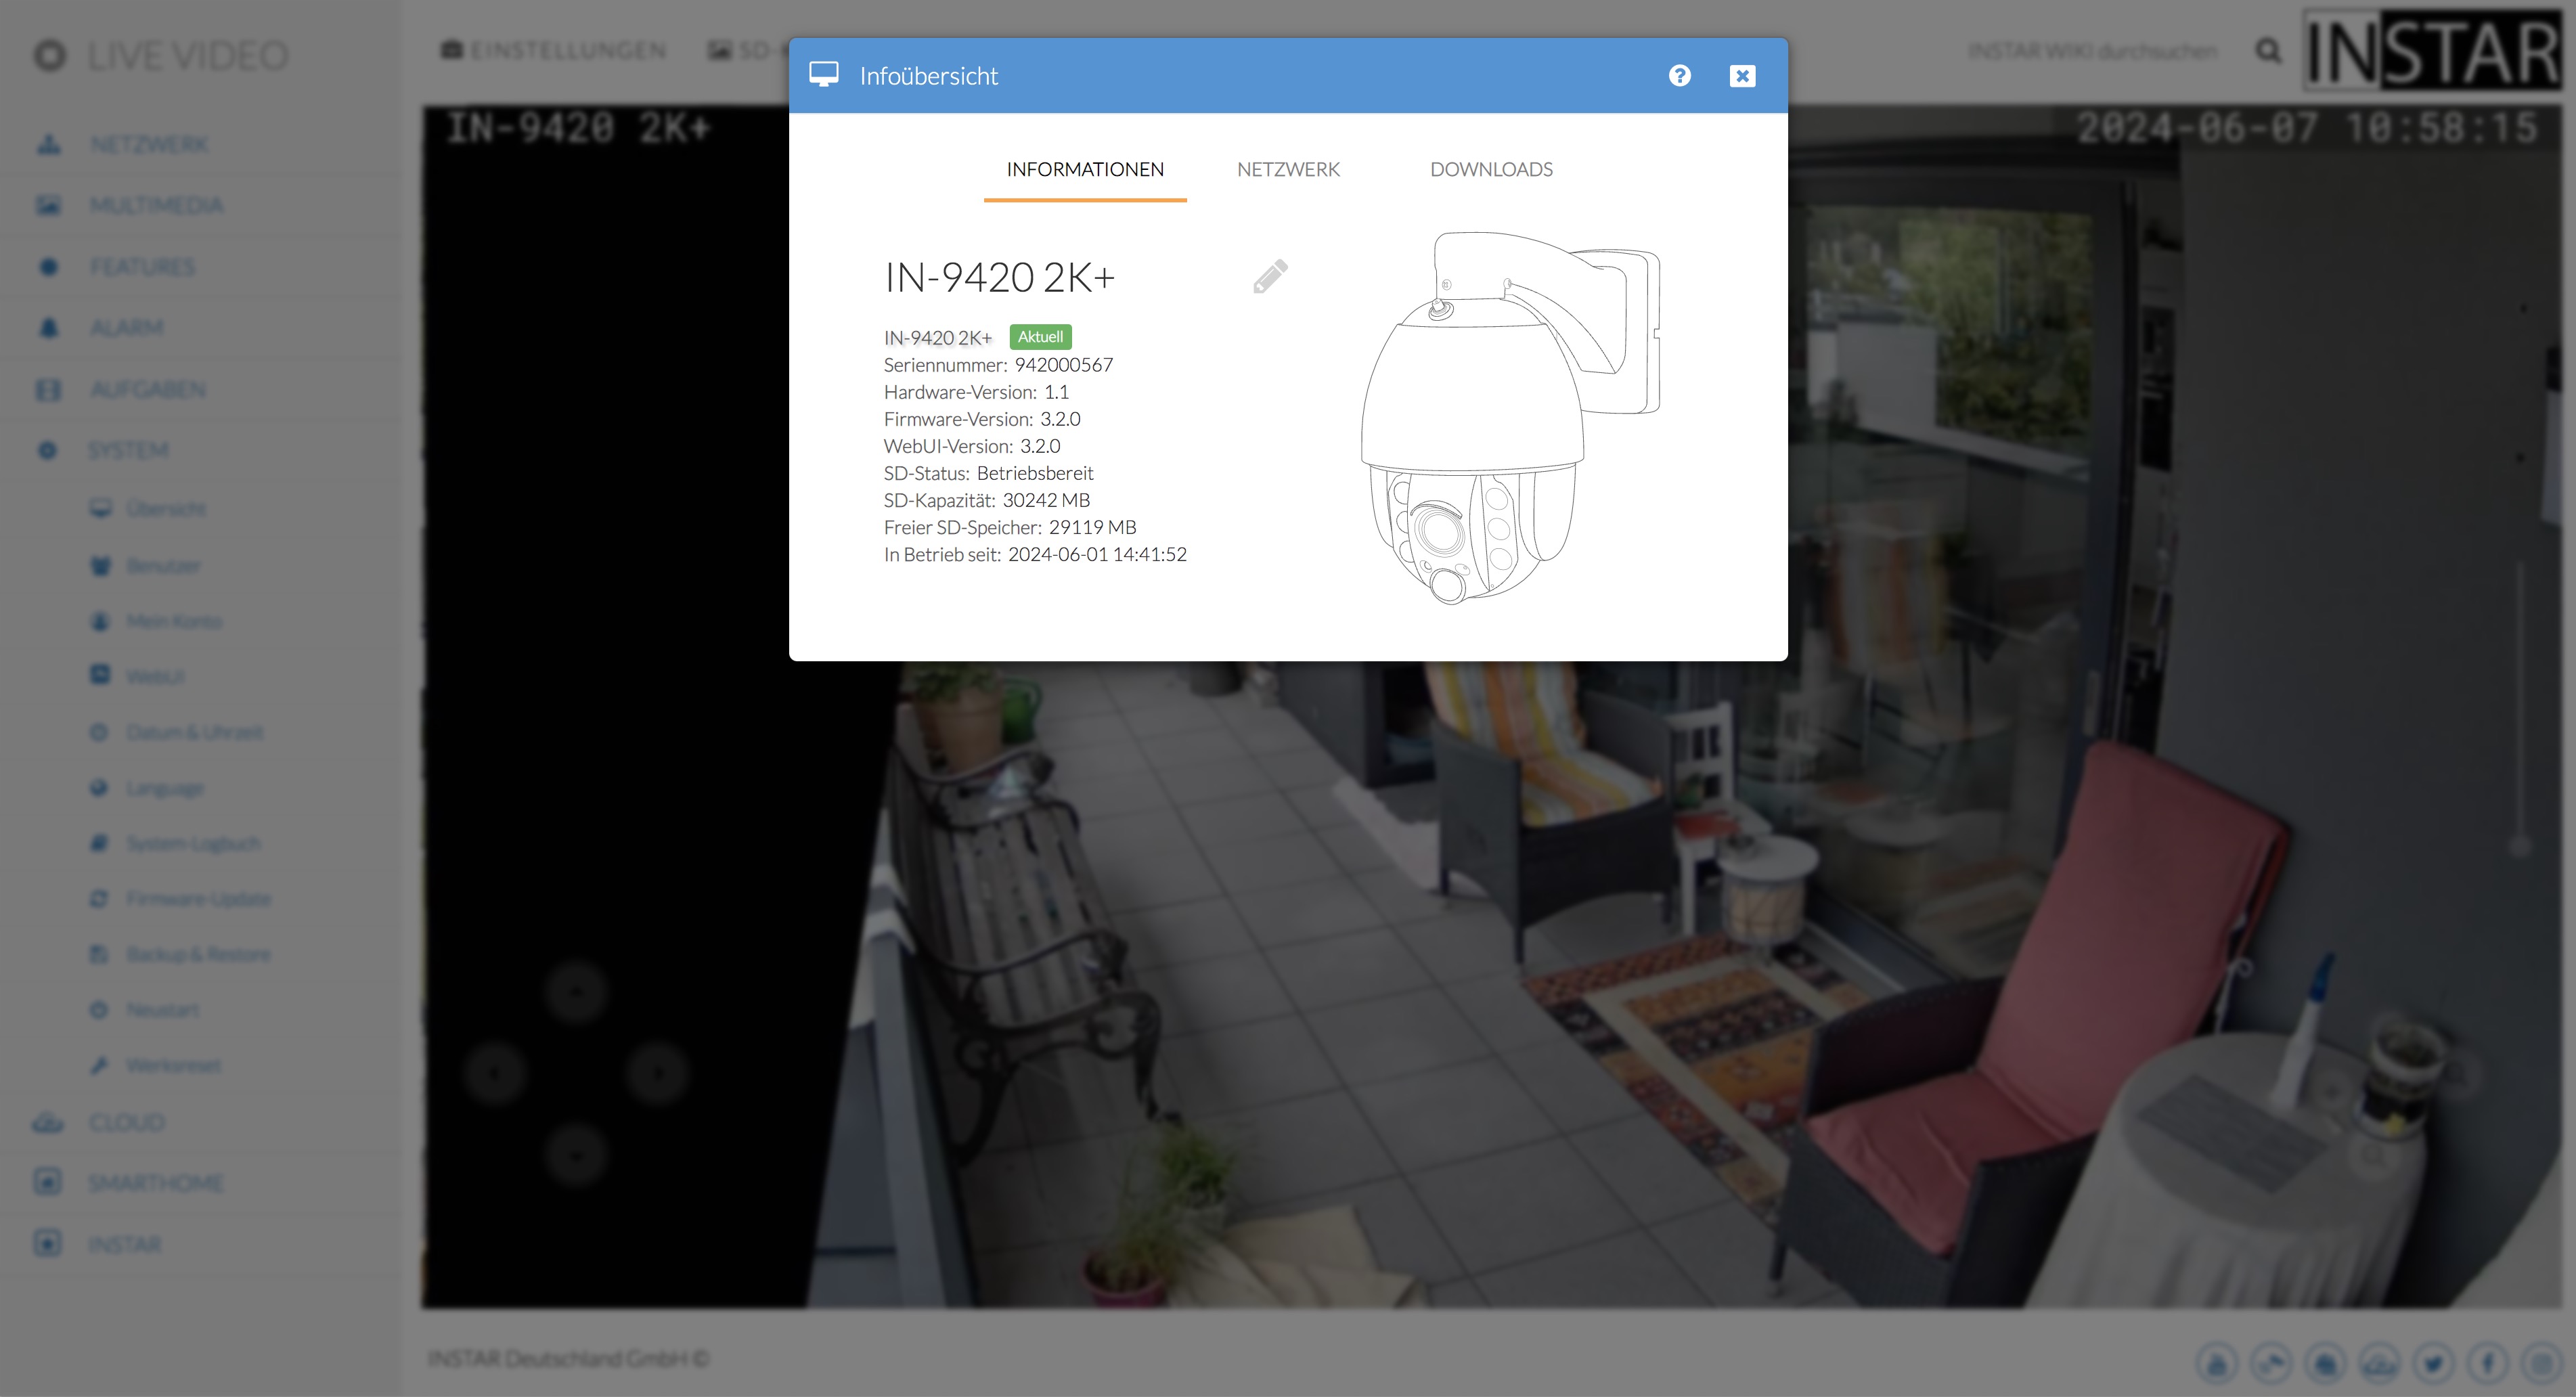Screen dimensions: 2576x1397
Task: Close the Infoübersicht dialog
Action: pyautogui.click(x=1742, y=76)
